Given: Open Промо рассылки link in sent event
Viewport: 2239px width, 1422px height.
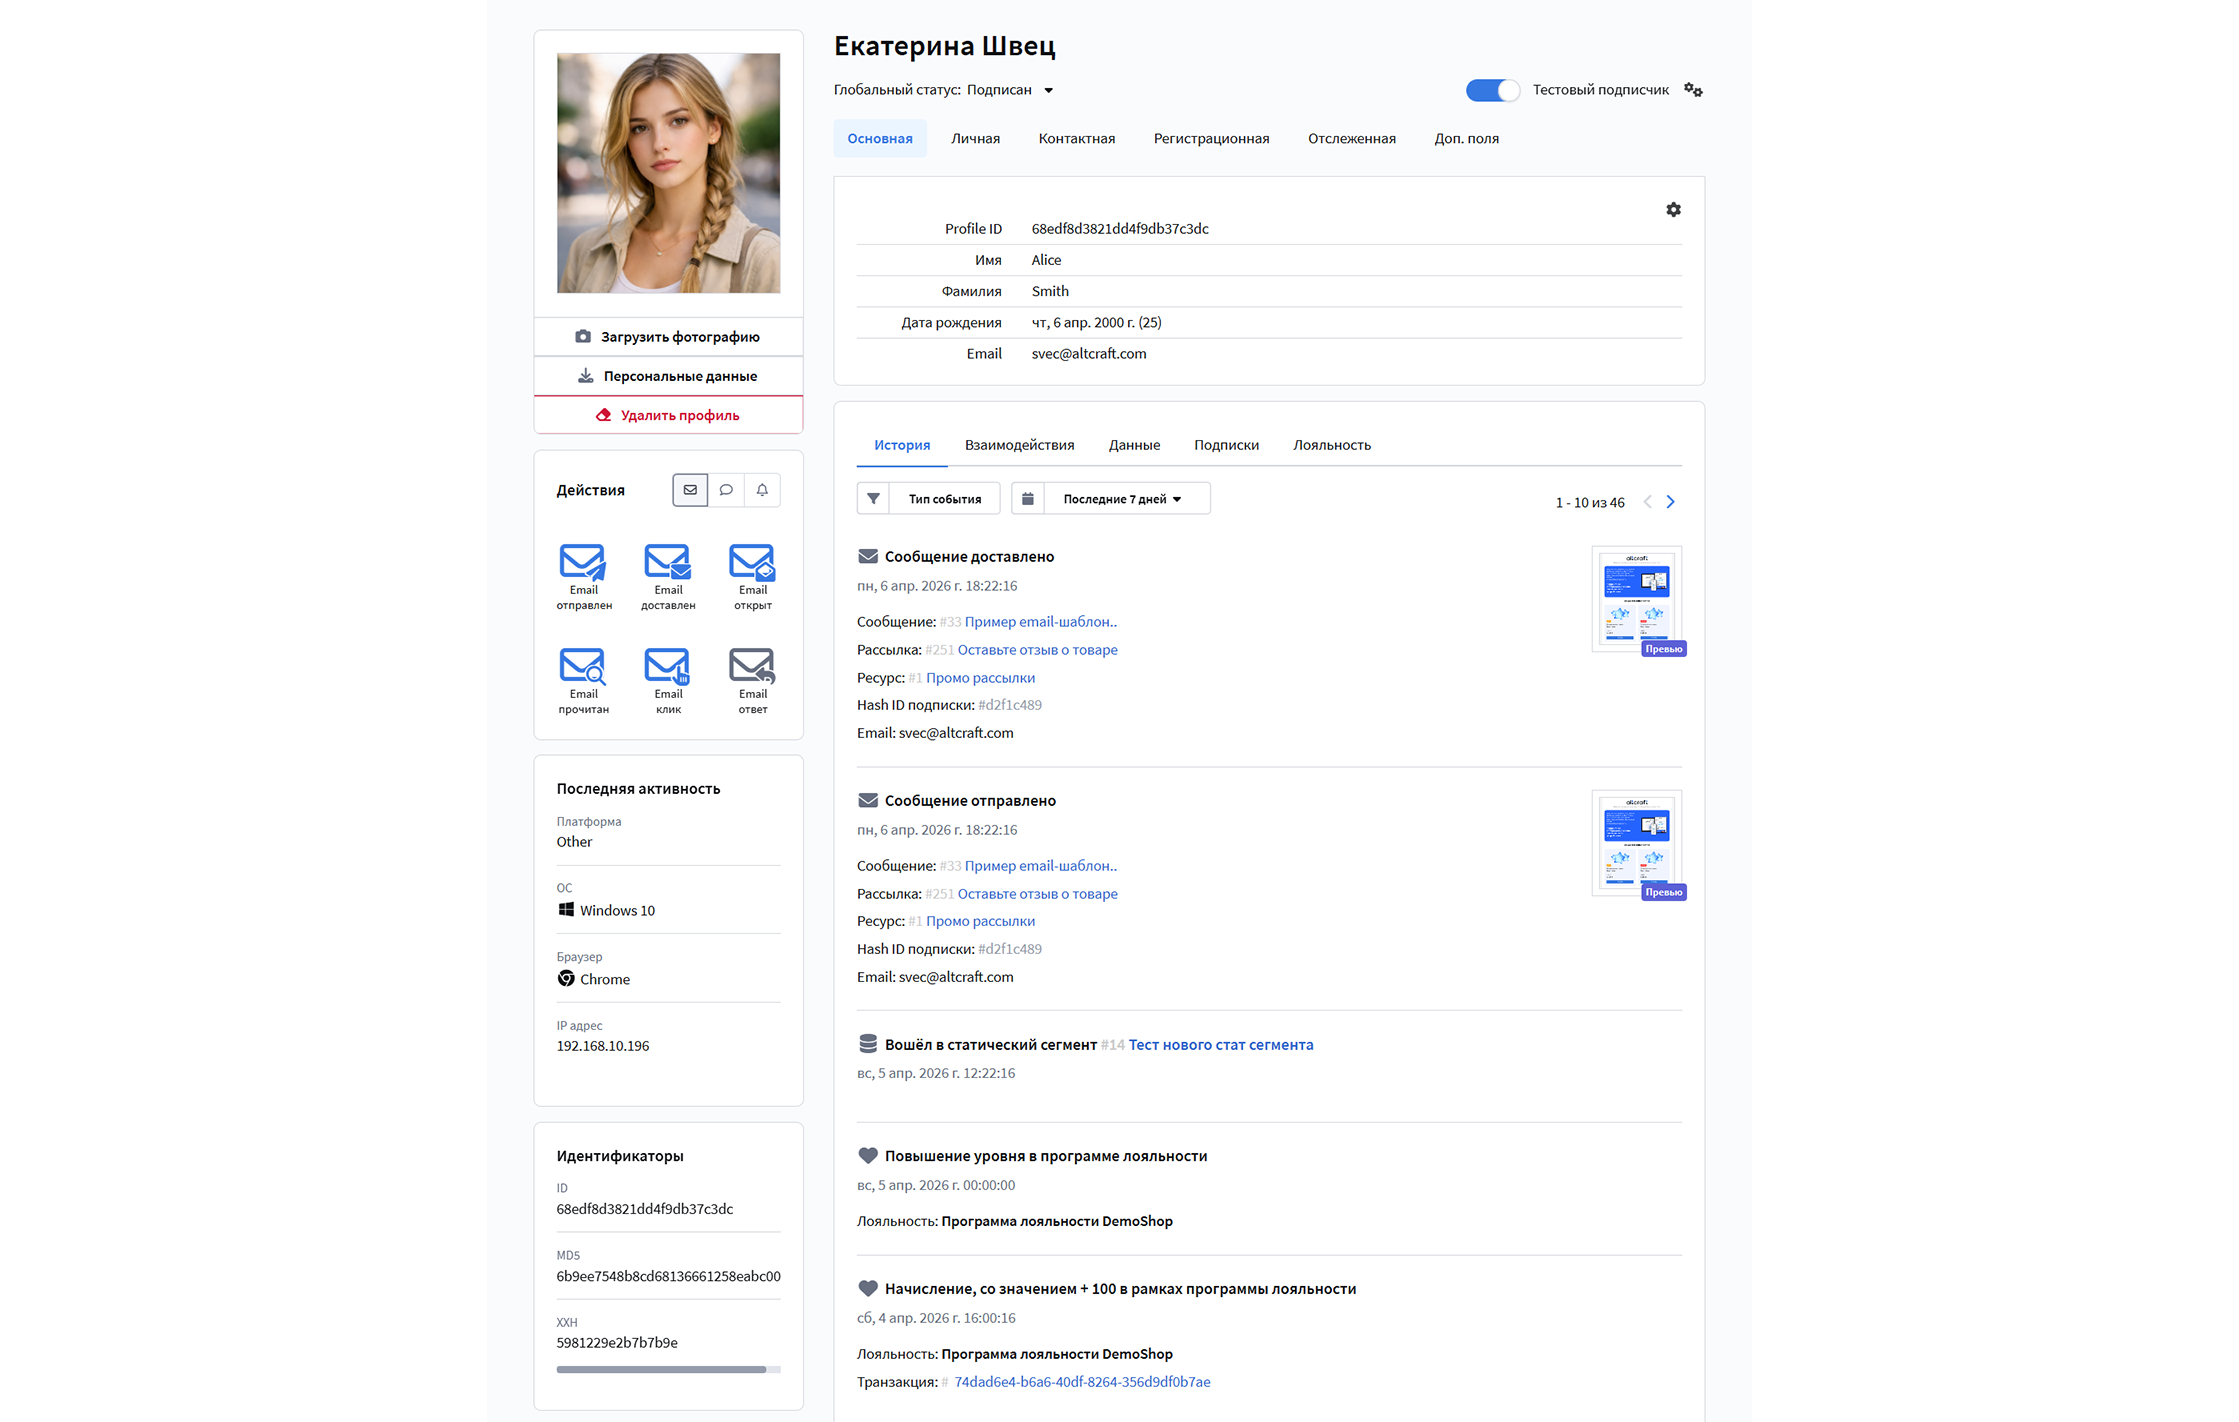Looking at the screenshot, I should coord(980,921).
